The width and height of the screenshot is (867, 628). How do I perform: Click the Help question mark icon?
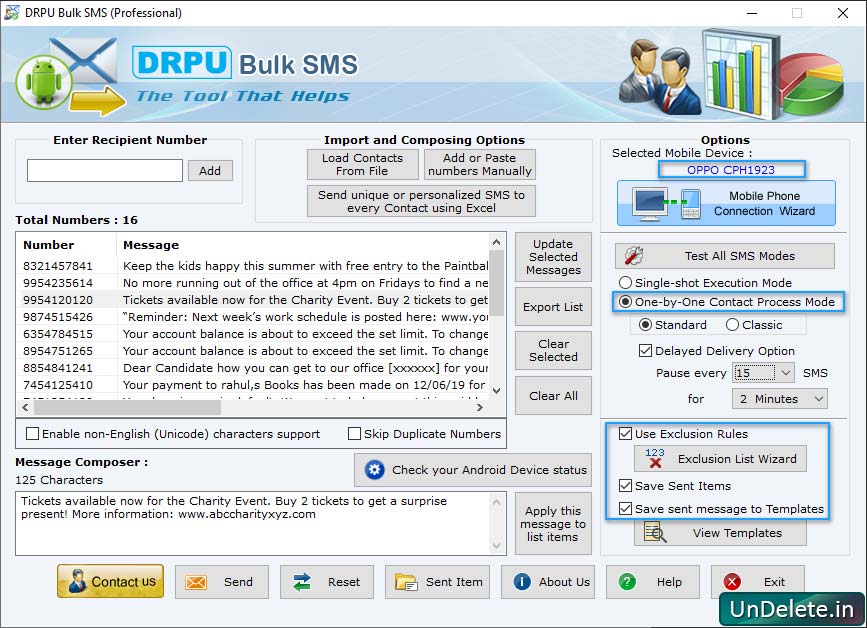[x=627, y=582]
